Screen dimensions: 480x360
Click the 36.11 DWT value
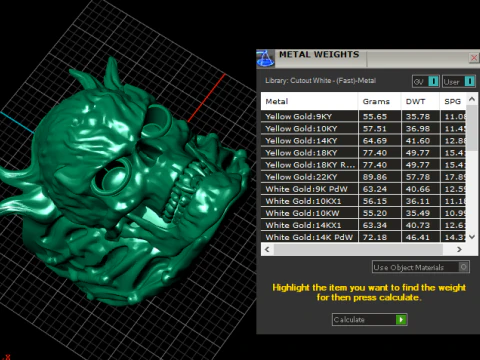click(418, 201)
